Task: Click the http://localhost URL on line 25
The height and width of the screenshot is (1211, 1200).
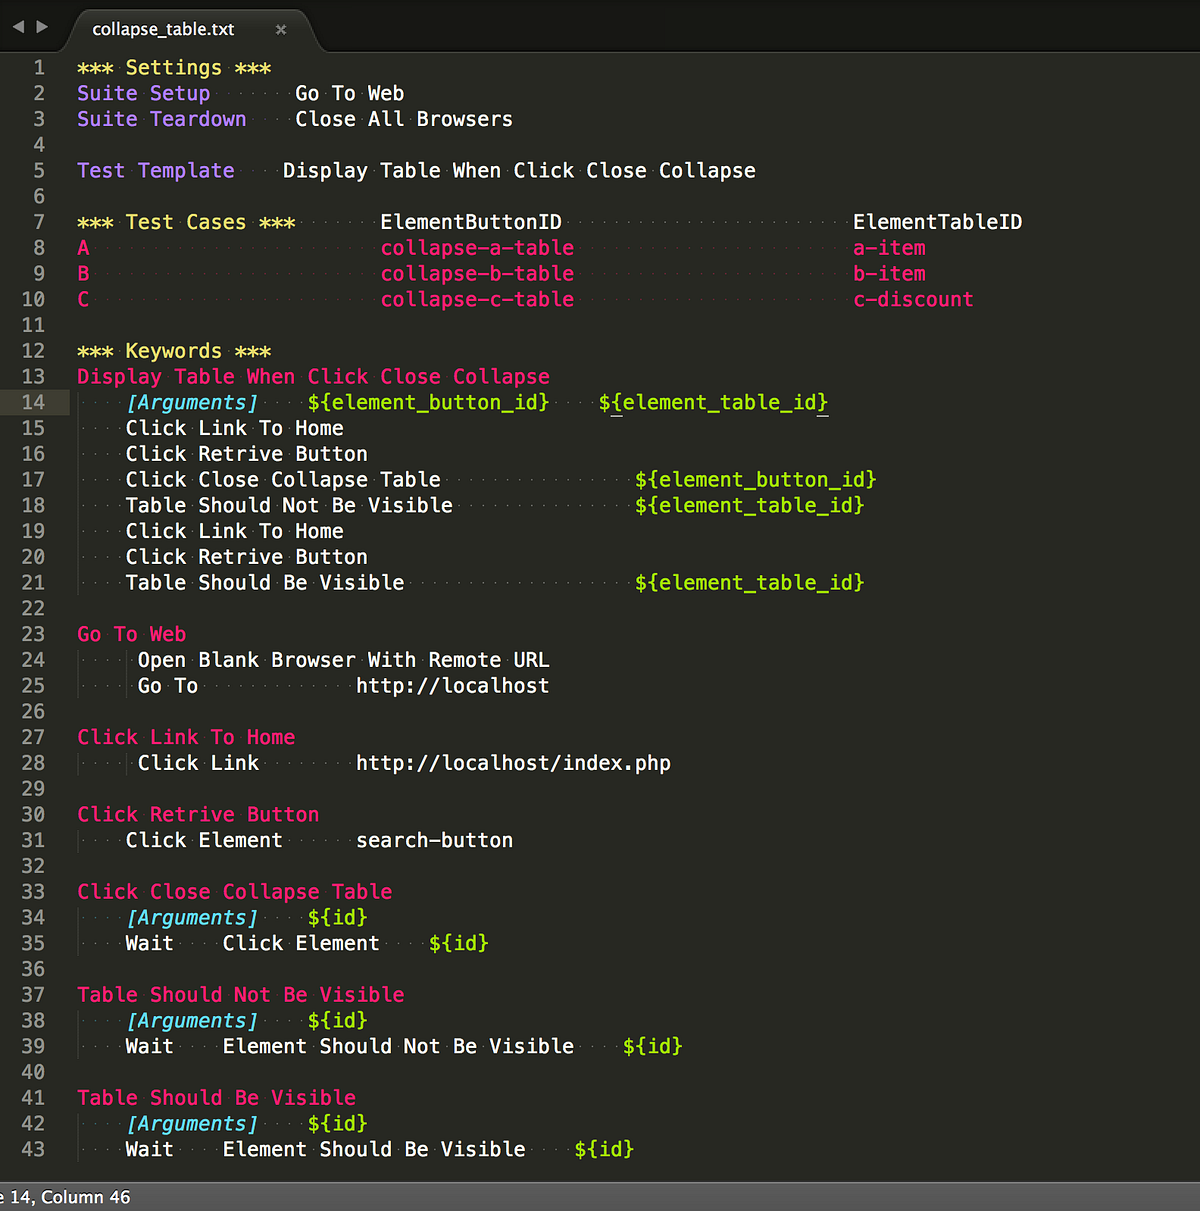Action: [452, 685]
